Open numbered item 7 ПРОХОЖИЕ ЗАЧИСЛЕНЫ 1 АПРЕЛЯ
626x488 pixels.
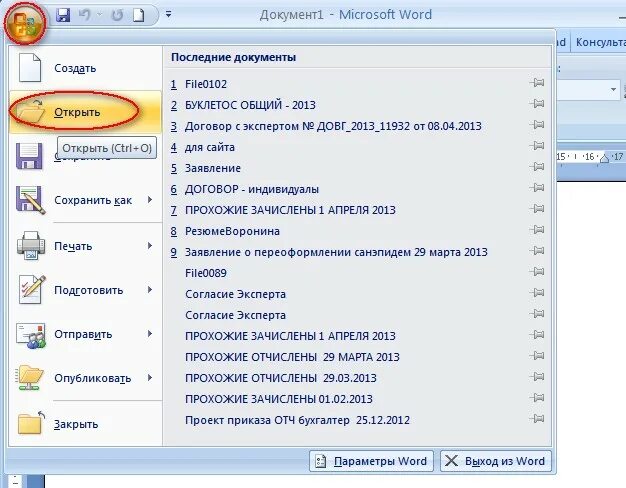pyautogui.click(x=290, y=210)
